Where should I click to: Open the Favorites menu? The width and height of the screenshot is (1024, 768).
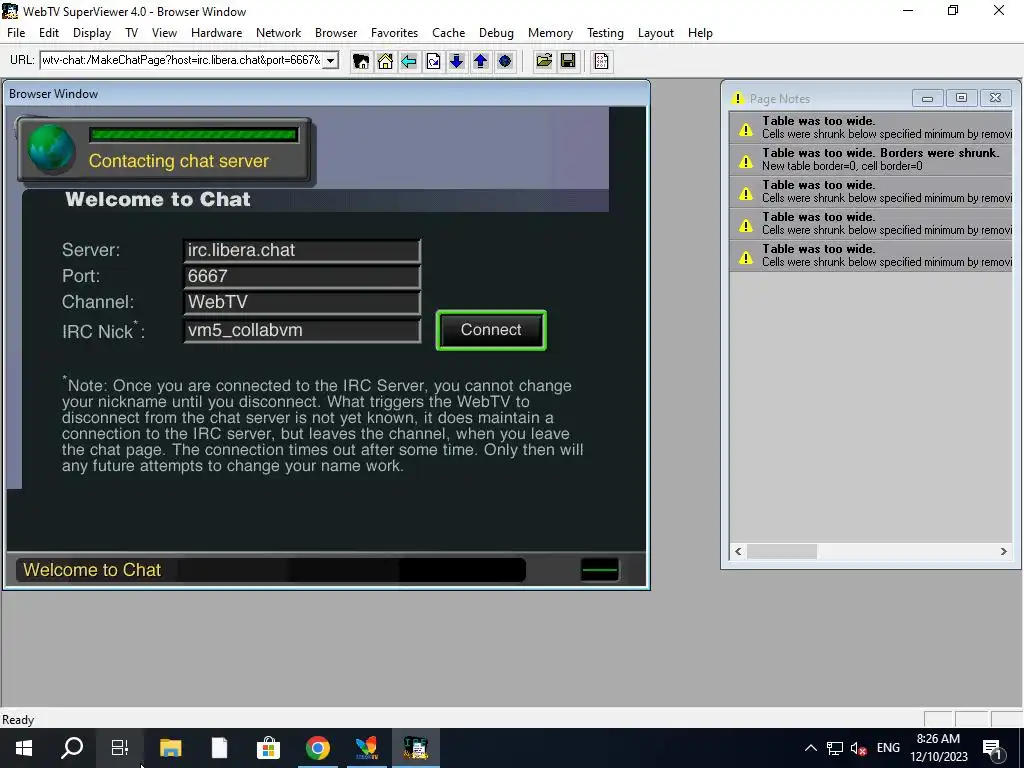point(394,33)
